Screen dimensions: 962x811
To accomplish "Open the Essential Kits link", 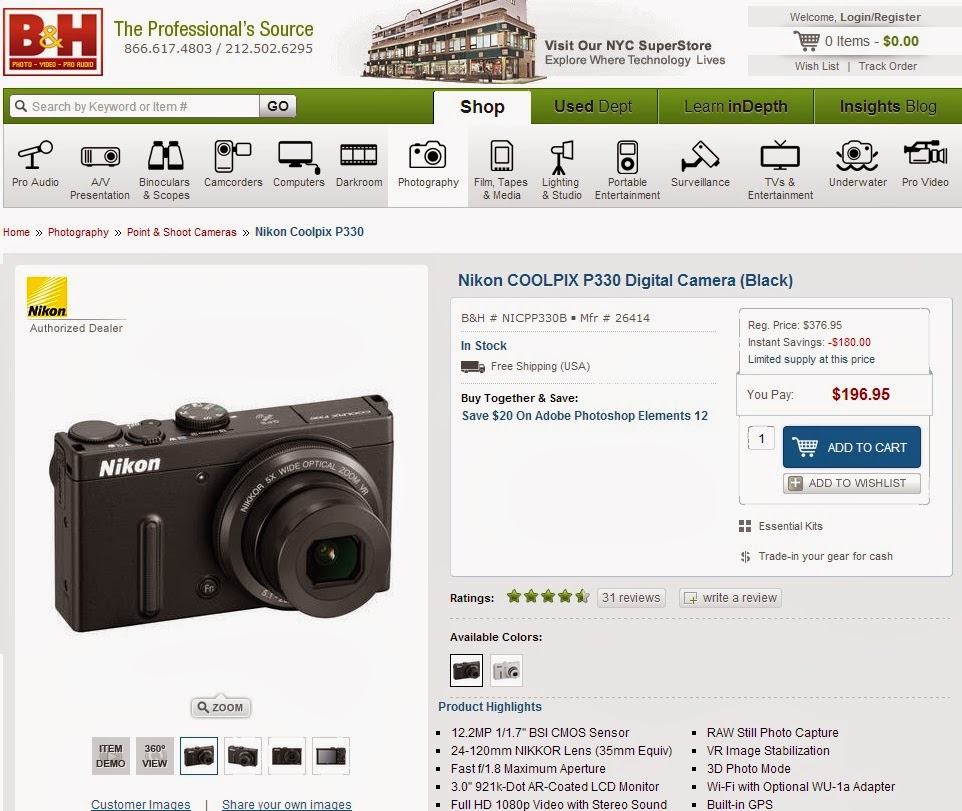I will click(x=790, y=526).
